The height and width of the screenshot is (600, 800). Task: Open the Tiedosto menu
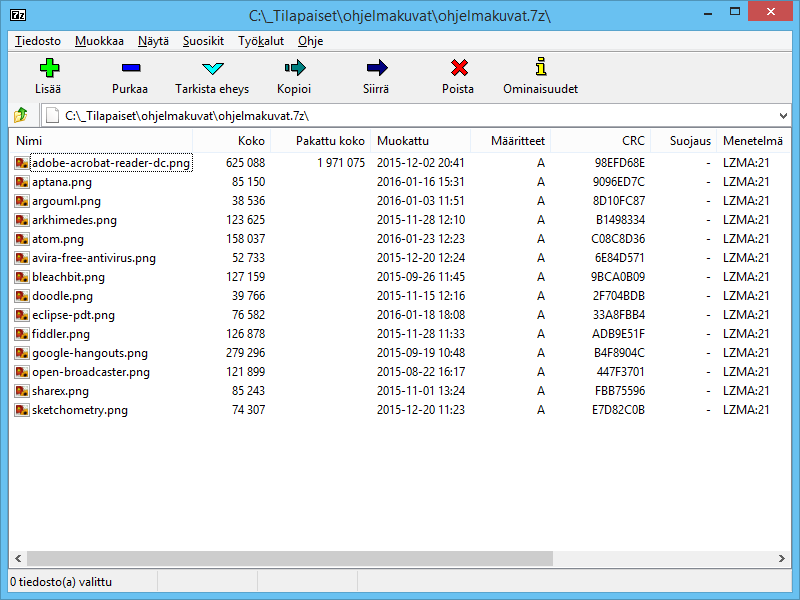tap(38, 41)
